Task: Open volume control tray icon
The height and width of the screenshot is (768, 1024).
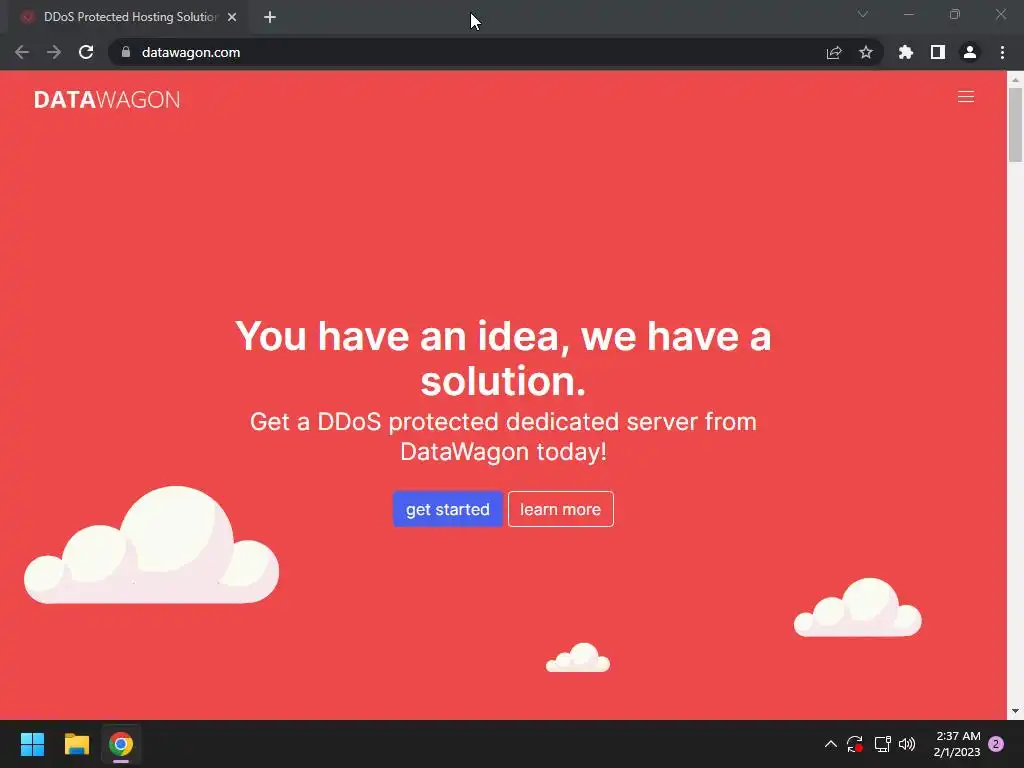Action: (x=907, y=744)
